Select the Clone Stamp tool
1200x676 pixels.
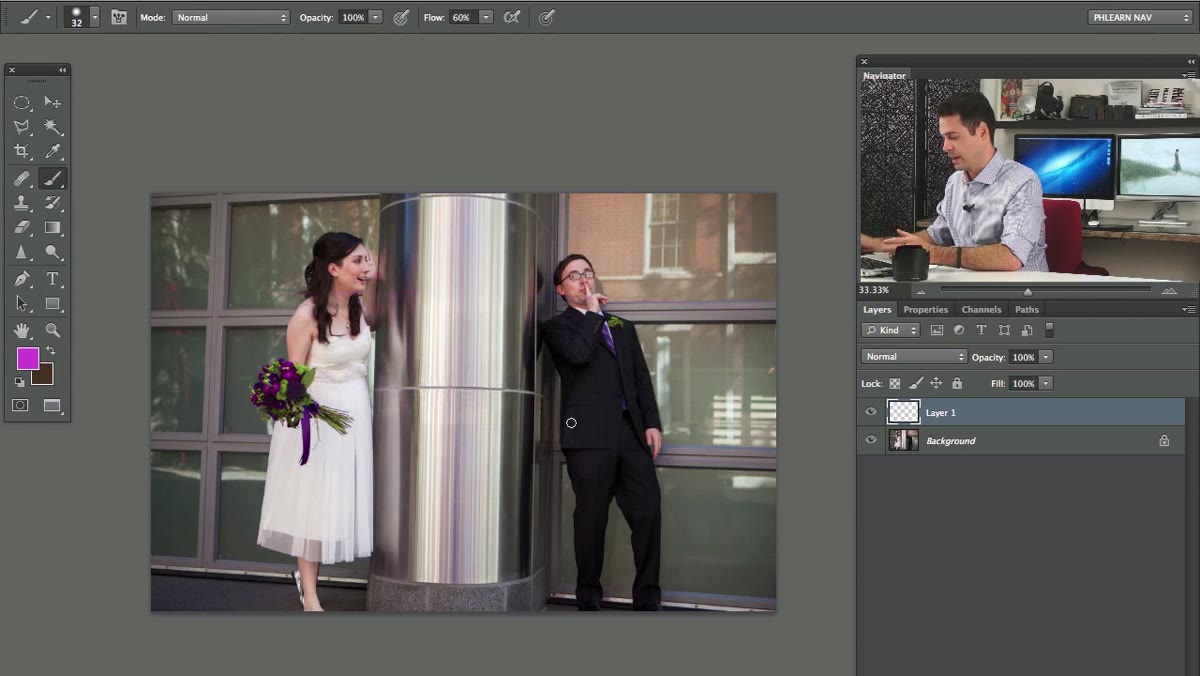pos(21,203)
